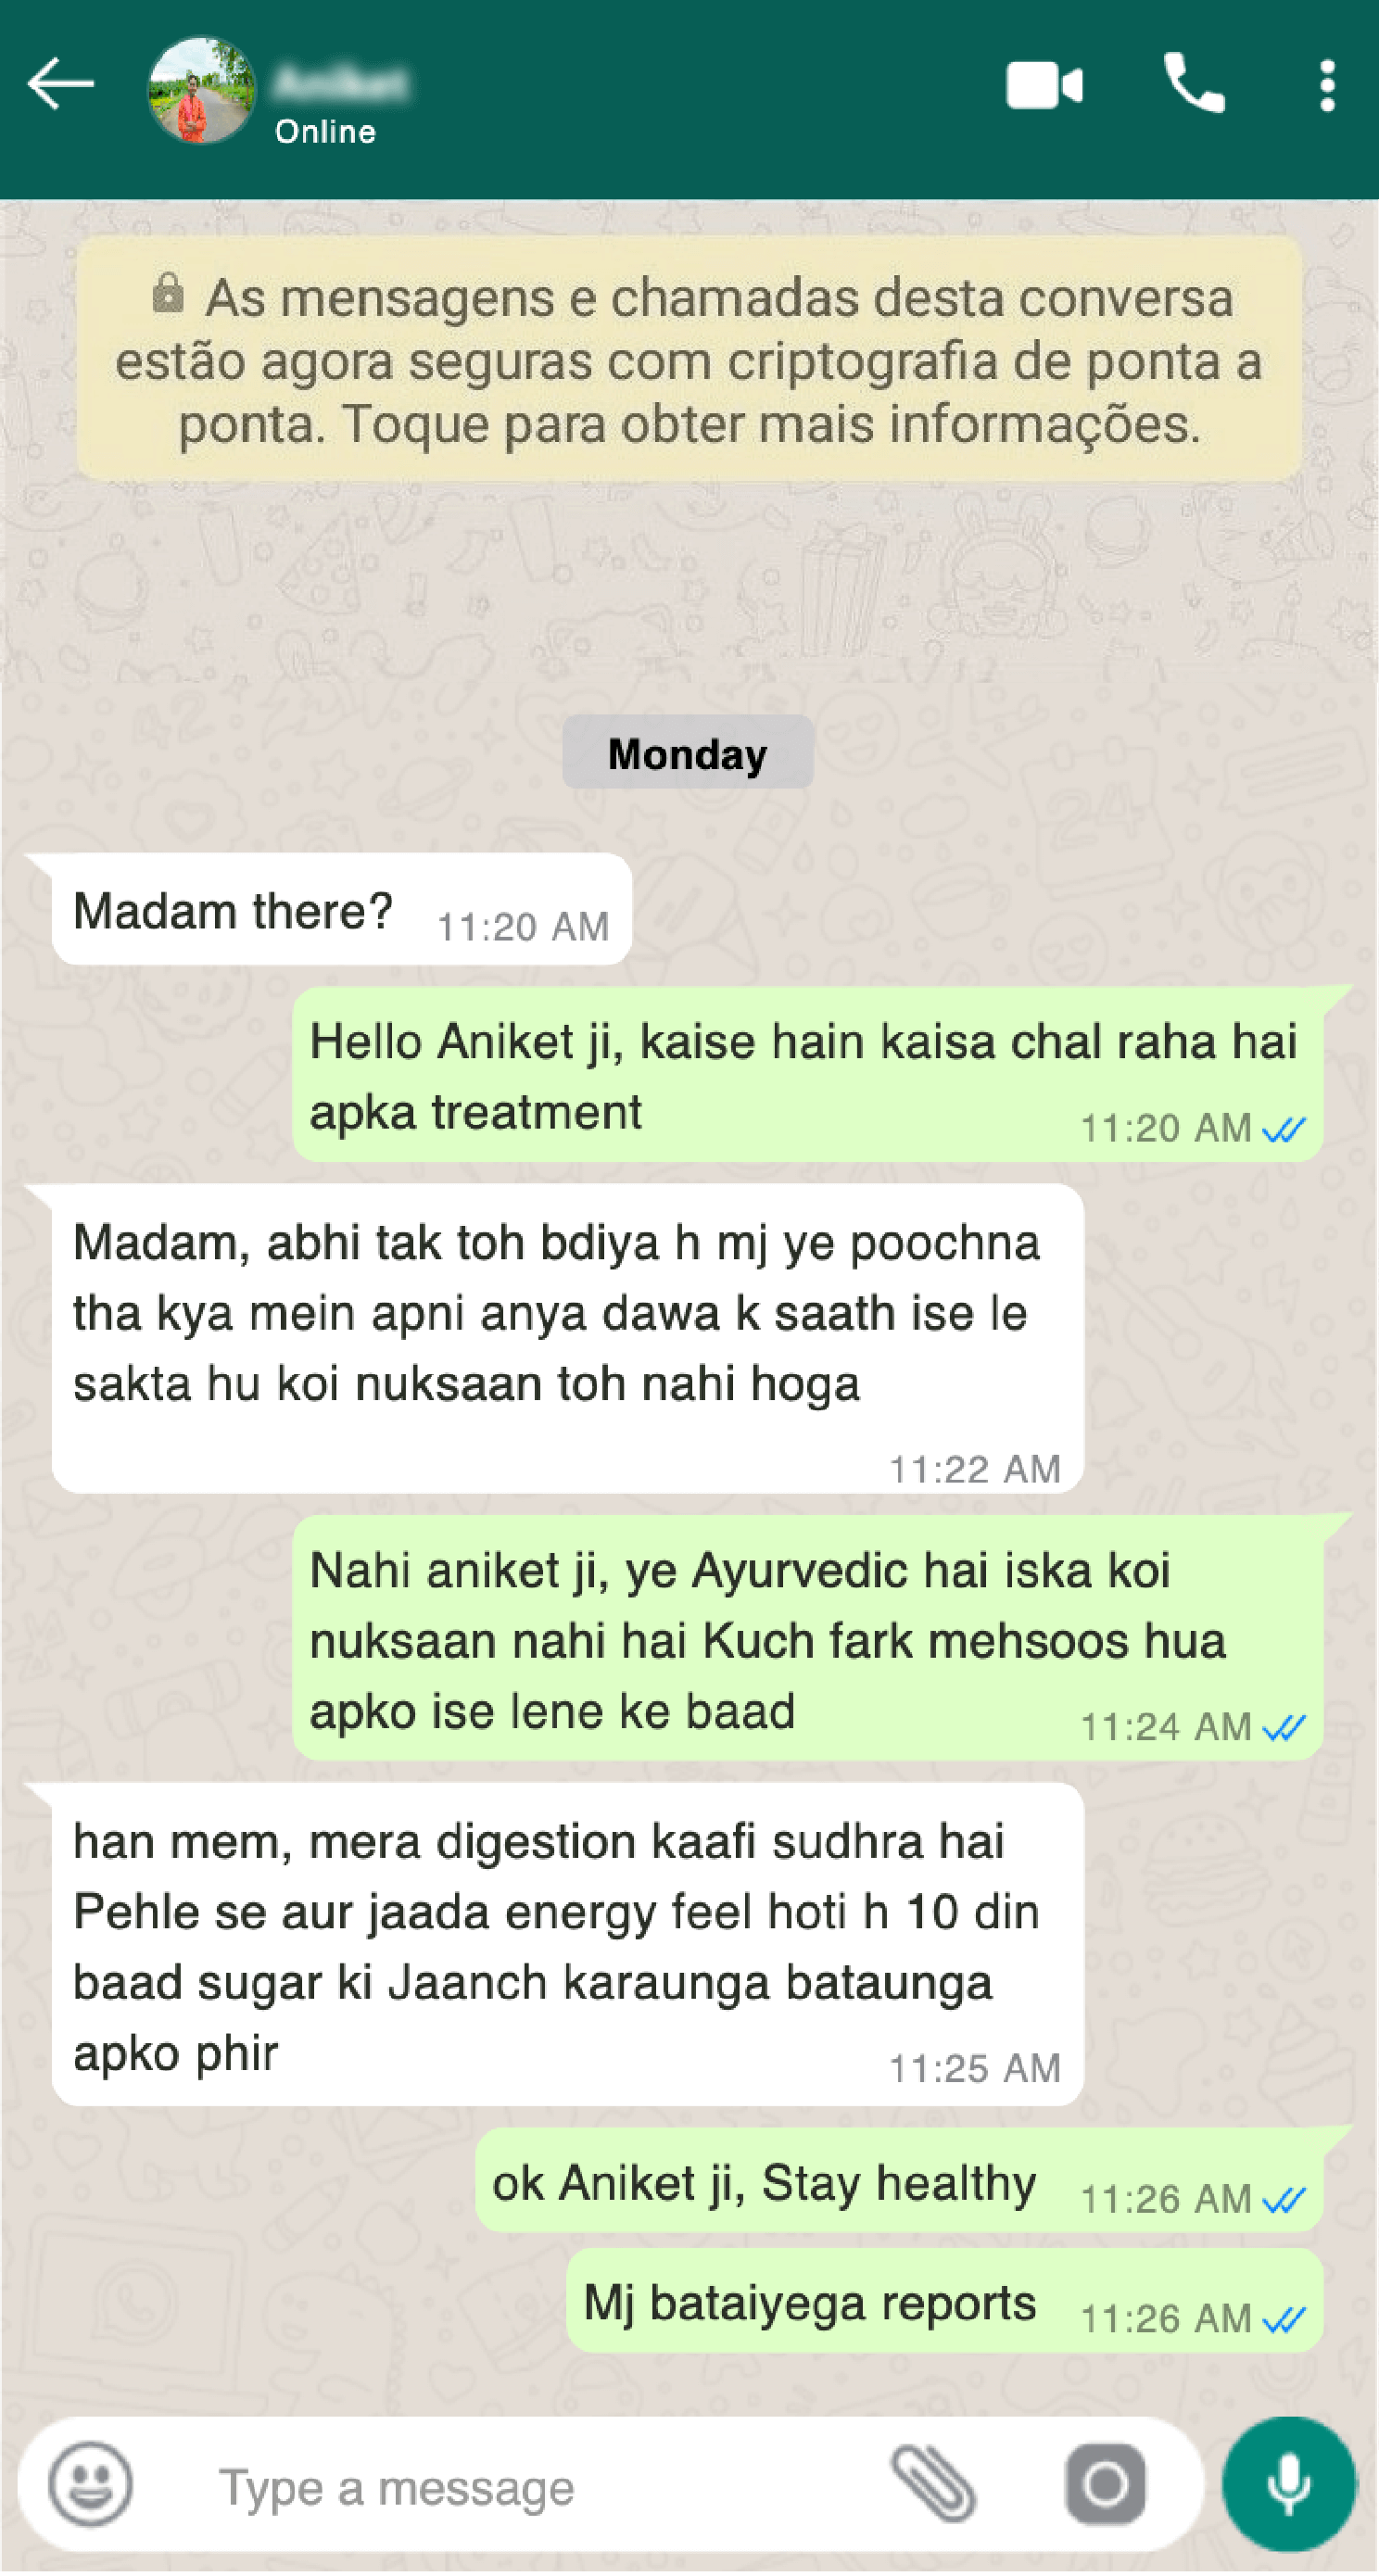Tap the message asking about anya dawa

tap(568, 1339)
